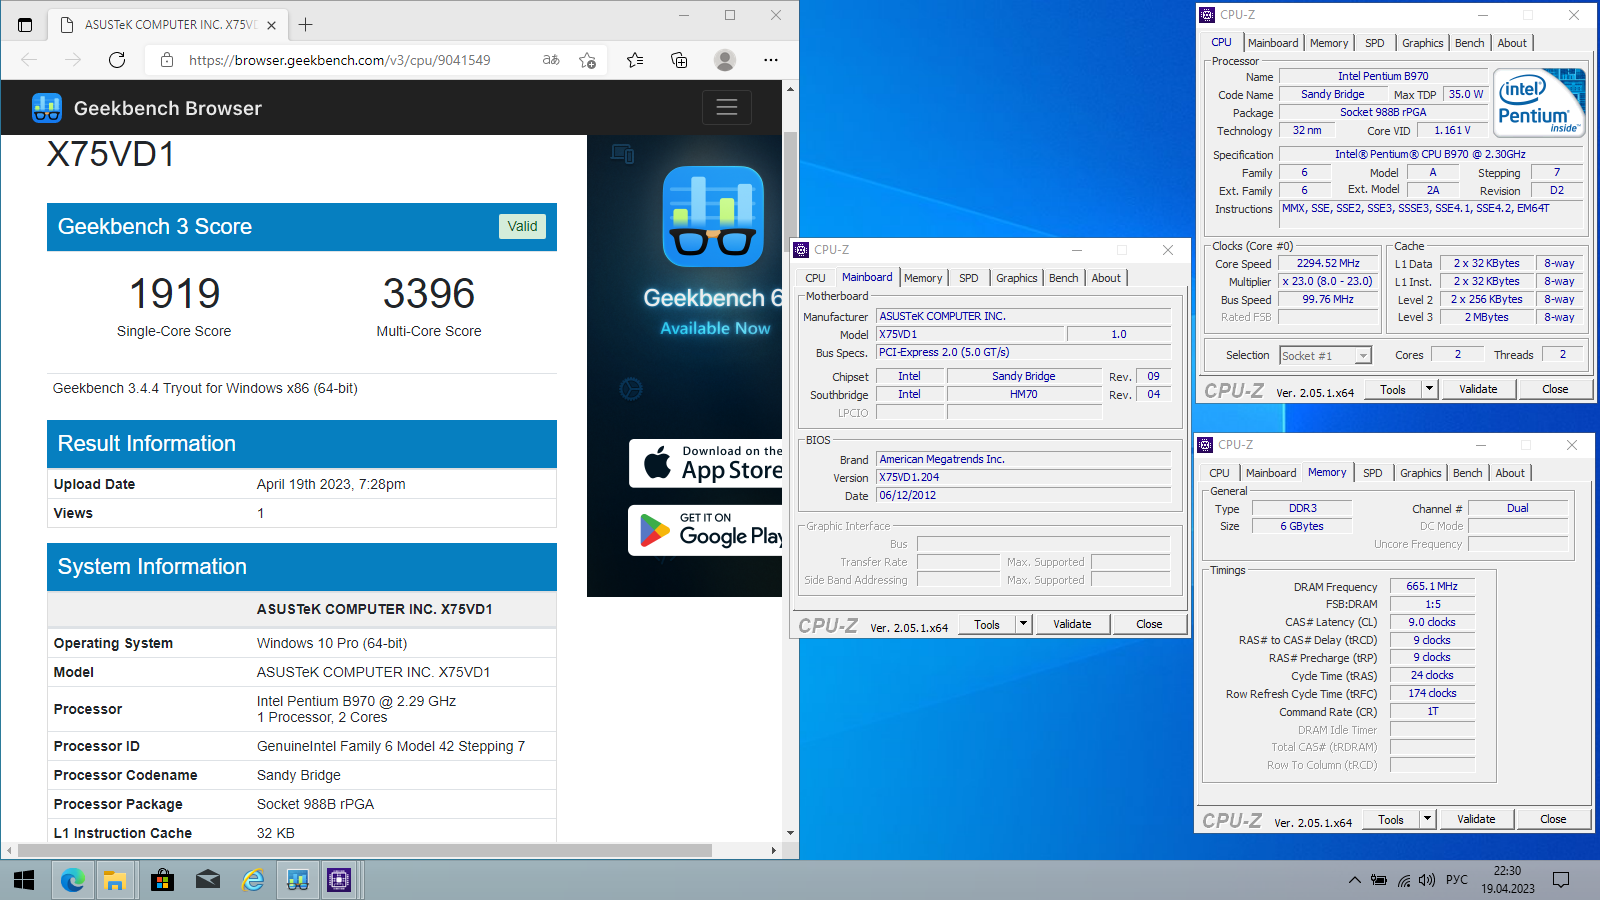Click the page horizontal scrollbar
The width and height of the screenshot is (1600, 900).
coord(365,850)
